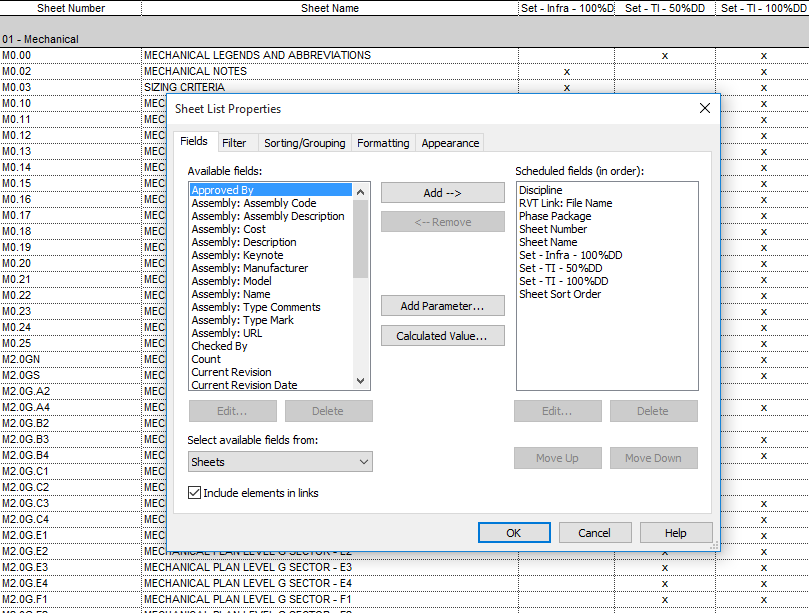The width and height of the screenshot is (809, 613).
Task: Switch to the Filter tab
Action: pos(234,143)
